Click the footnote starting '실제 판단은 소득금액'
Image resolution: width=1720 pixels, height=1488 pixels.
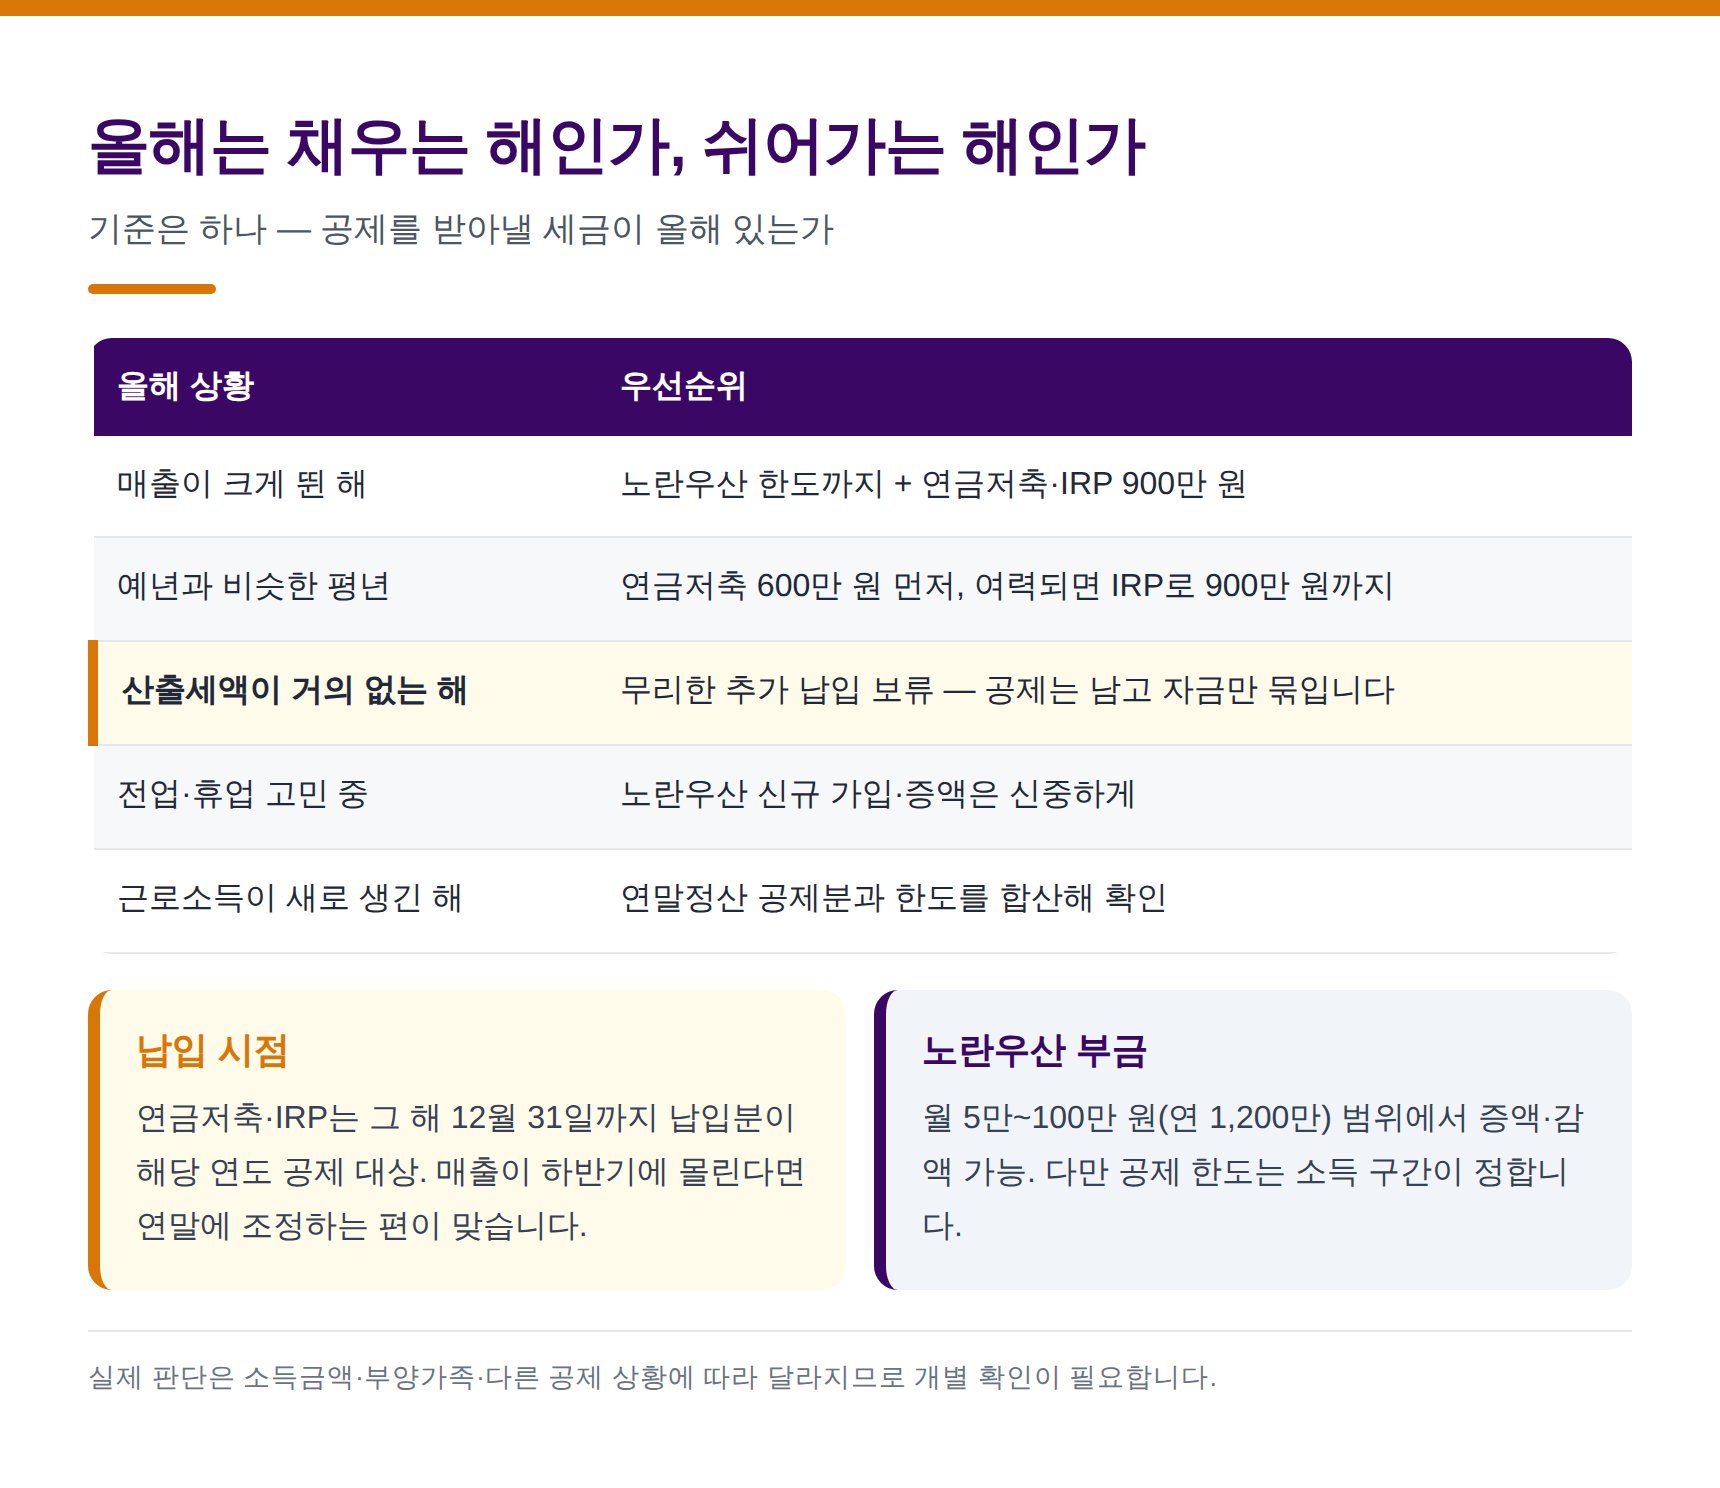click(x=652, y=1377)
